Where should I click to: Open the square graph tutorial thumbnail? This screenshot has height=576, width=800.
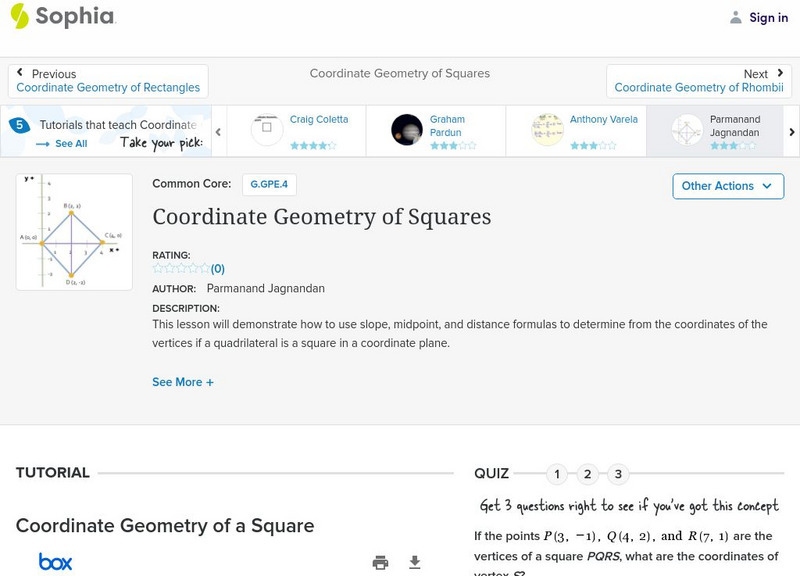(74, 232)
